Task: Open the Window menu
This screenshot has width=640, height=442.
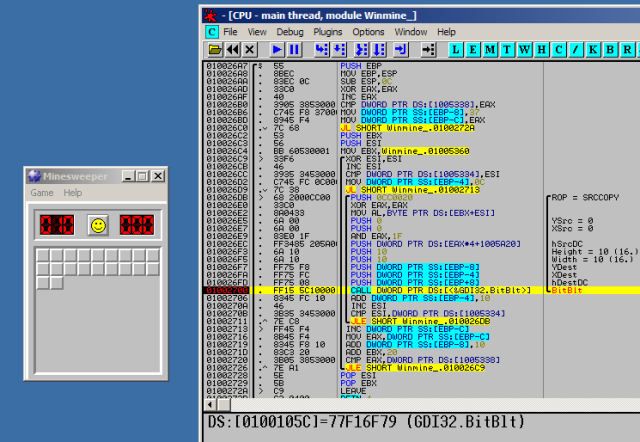Action: click(x=411, y=32)
